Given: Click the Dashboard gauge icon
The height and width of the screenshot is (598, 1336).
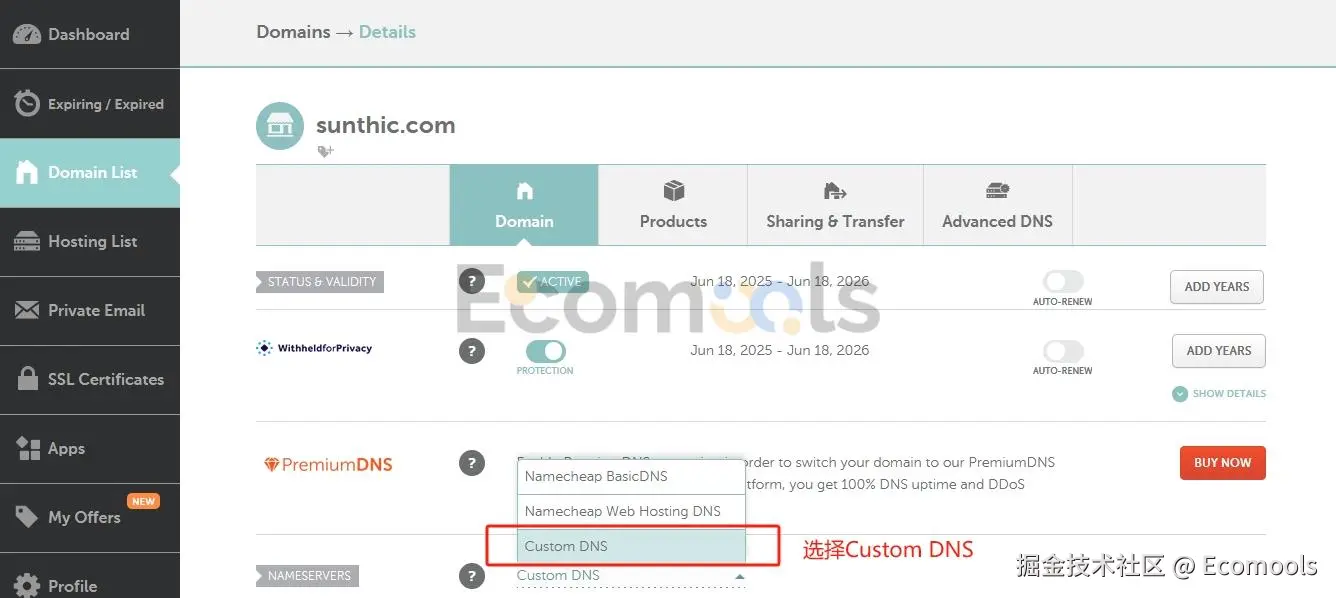Looking at the screenshot, I should pyautogui.click(x=27, y=34).
